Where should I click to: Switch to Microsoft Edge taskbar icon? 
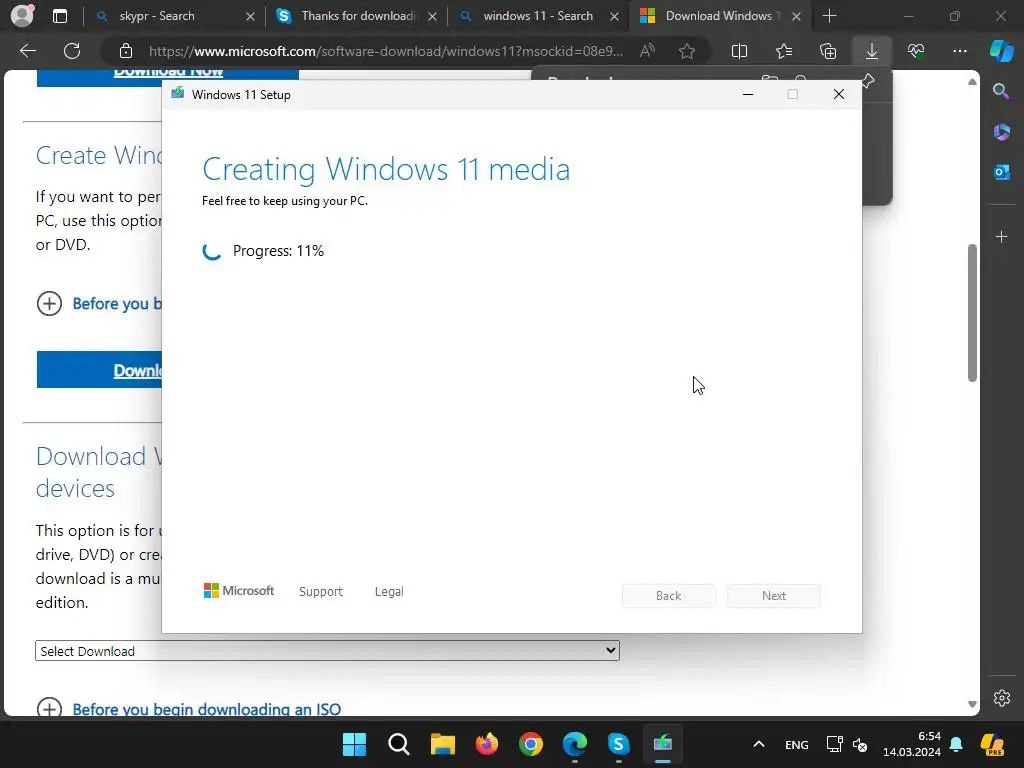[x=575, y=744]
